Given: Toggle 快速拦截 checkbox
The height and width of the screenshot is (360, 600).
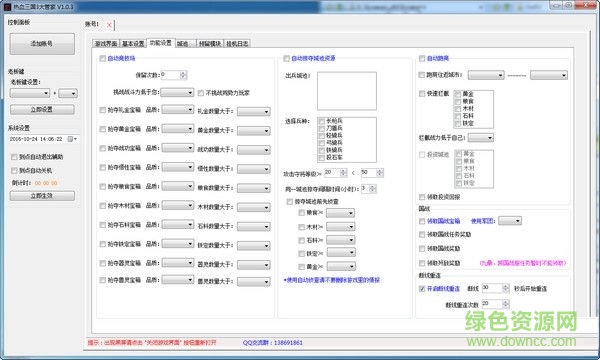Looking at the screenshot, I should point(422,94).
